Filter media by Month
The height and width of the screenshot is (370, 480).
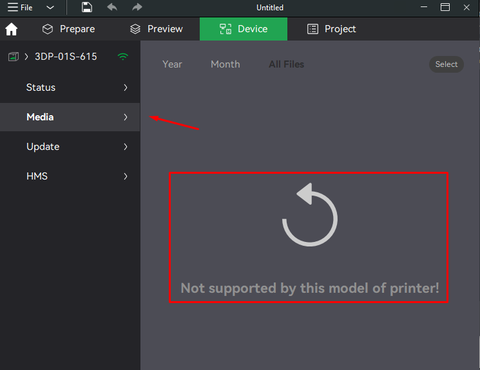225,64
